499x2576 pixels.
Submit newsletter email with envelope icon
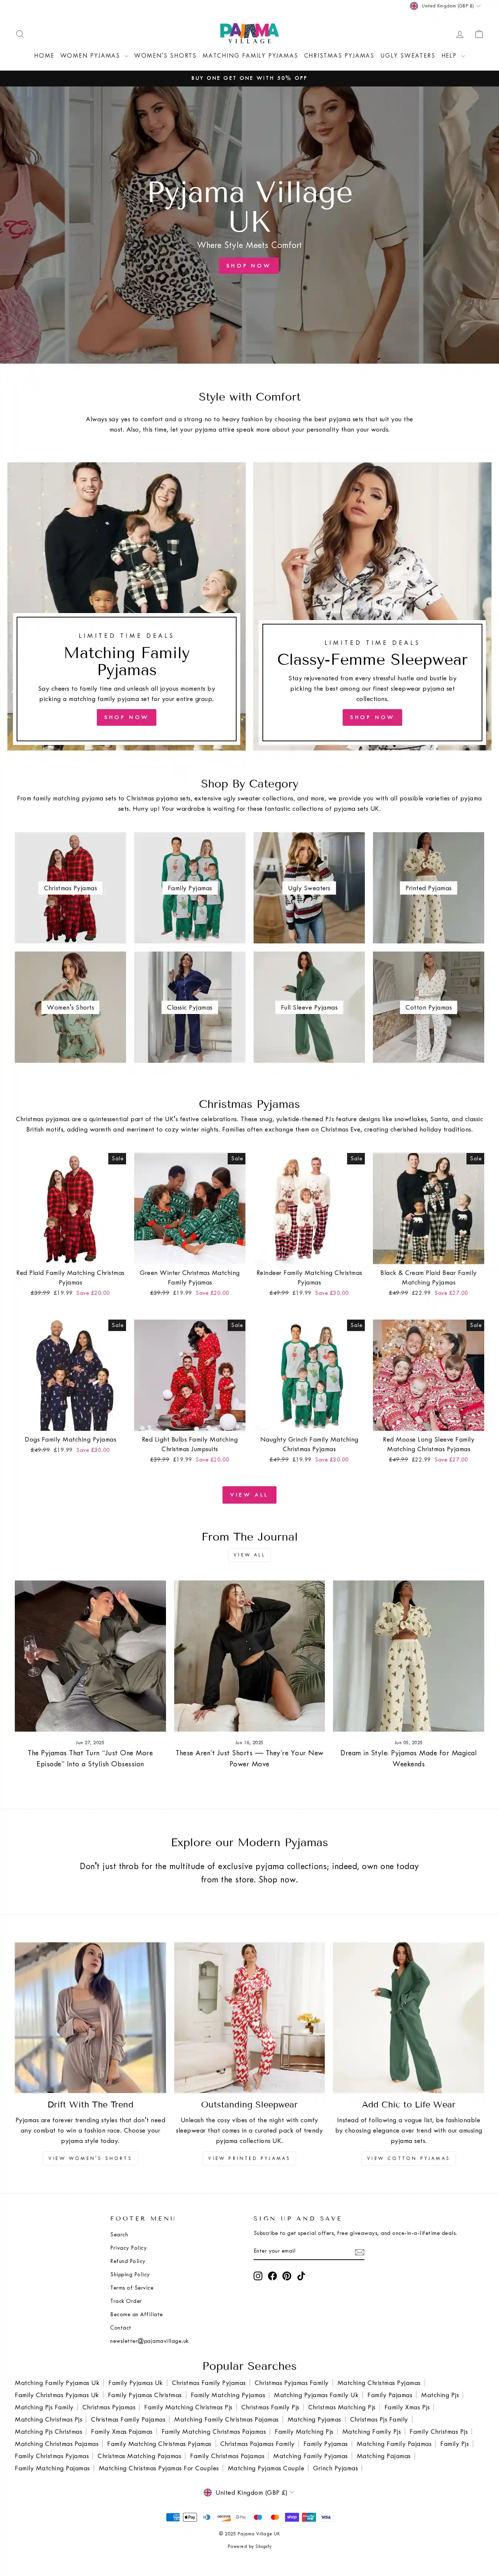(x=360, y=2252)
